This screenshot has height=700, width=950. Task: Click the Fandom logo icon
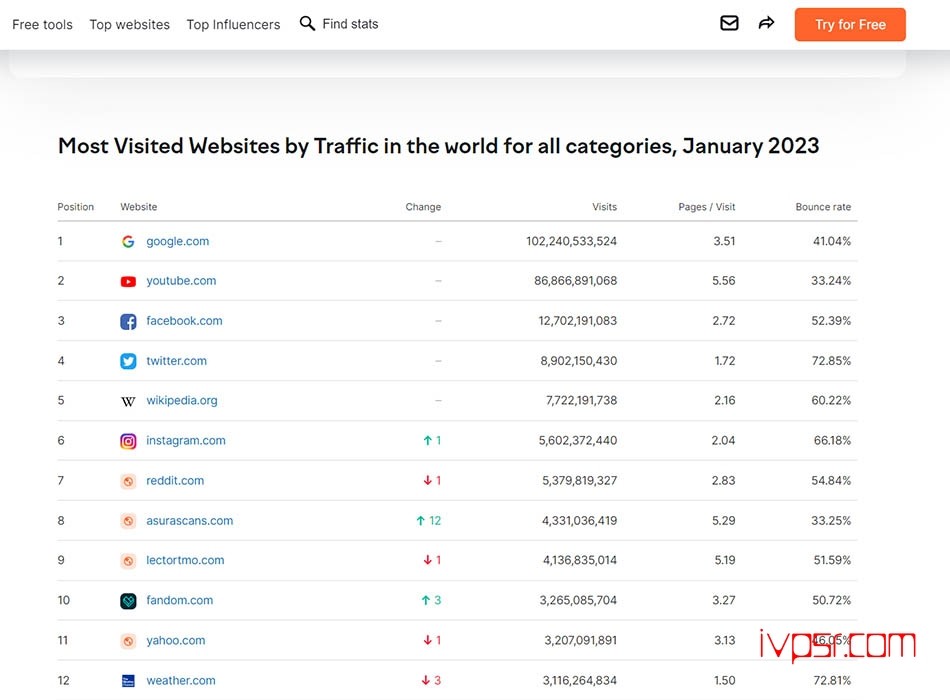tap(128, 601)
